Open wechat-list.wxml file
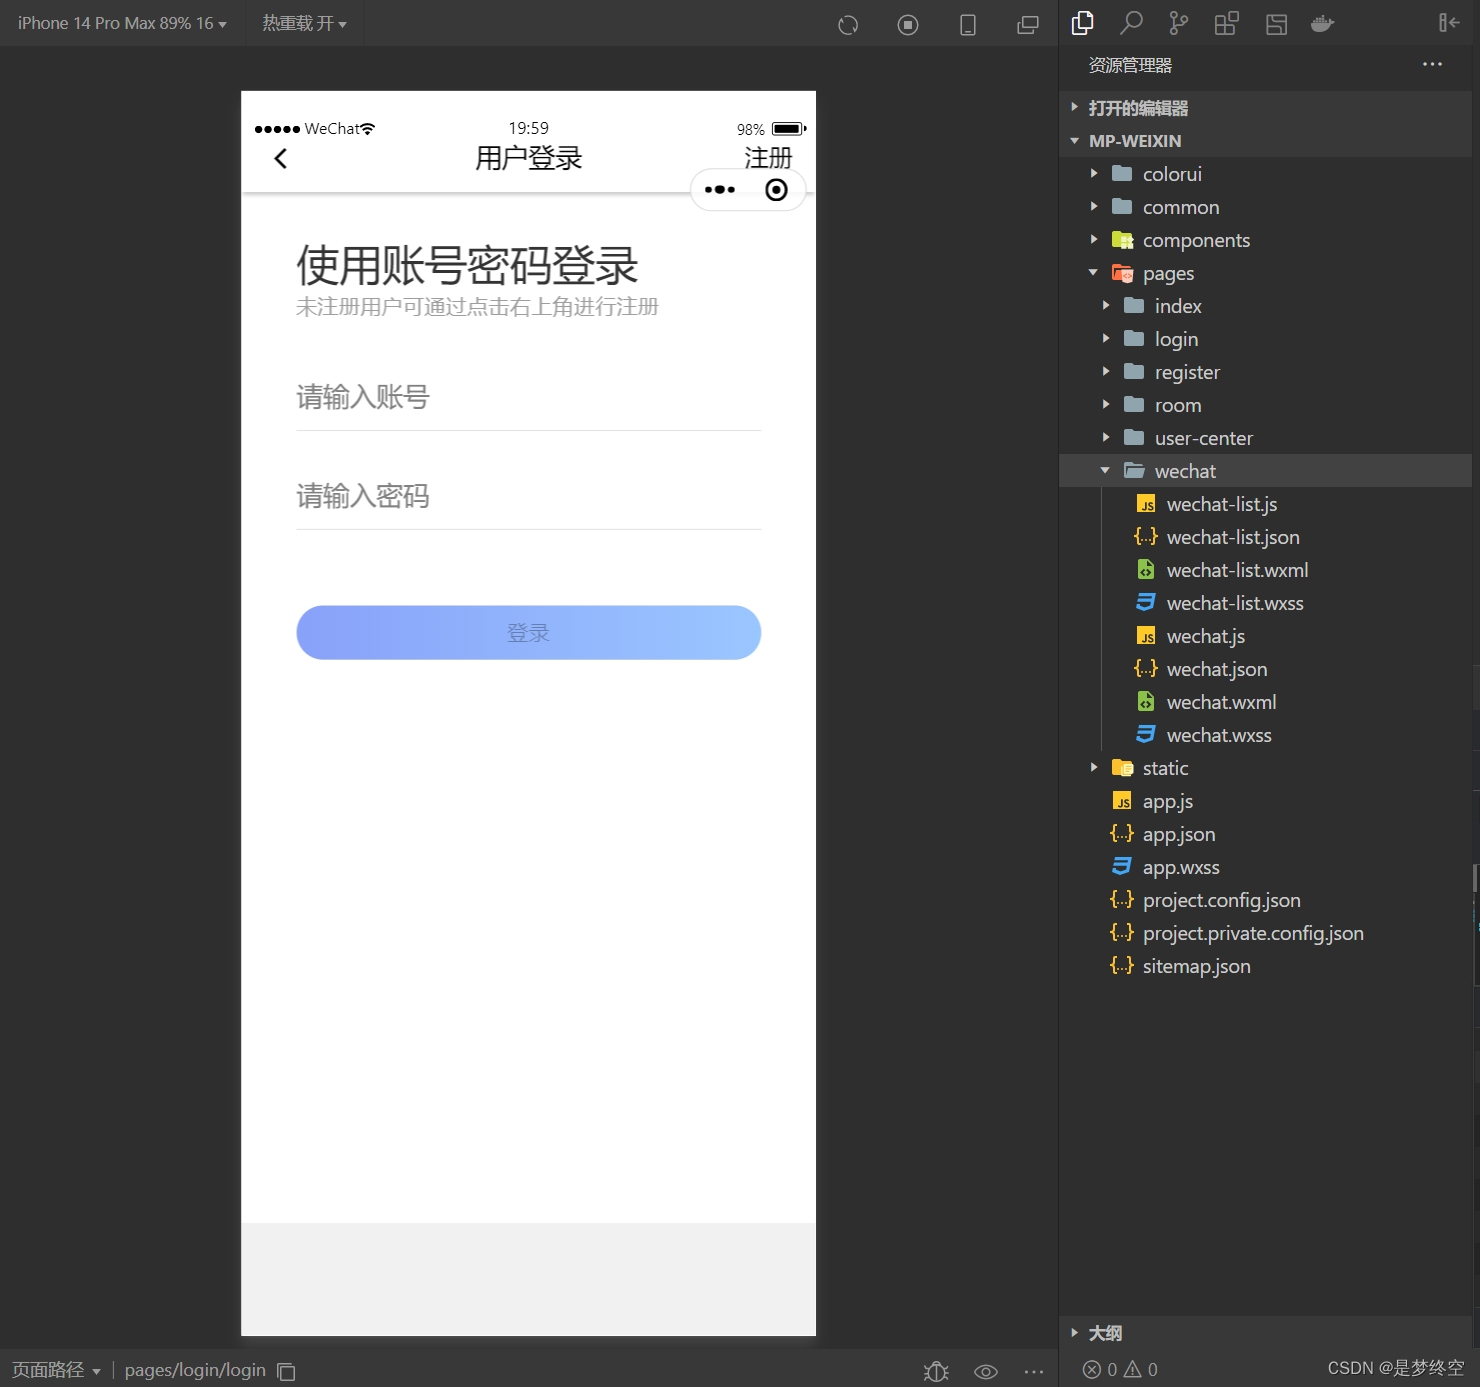1480x1387 pixels. [1265, 570]
